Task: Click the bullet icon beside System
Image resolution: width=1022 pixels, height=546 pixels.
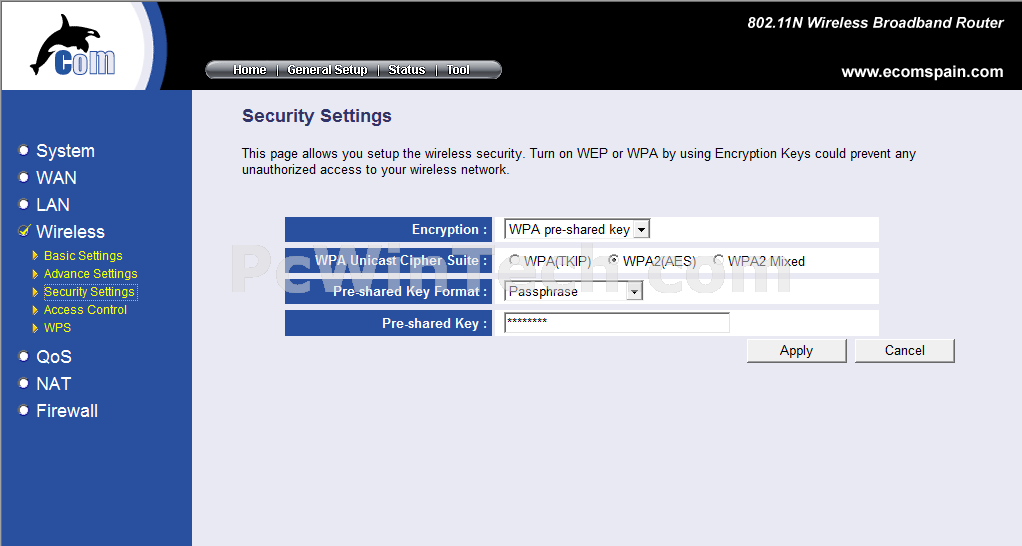Action: [23, 151]
